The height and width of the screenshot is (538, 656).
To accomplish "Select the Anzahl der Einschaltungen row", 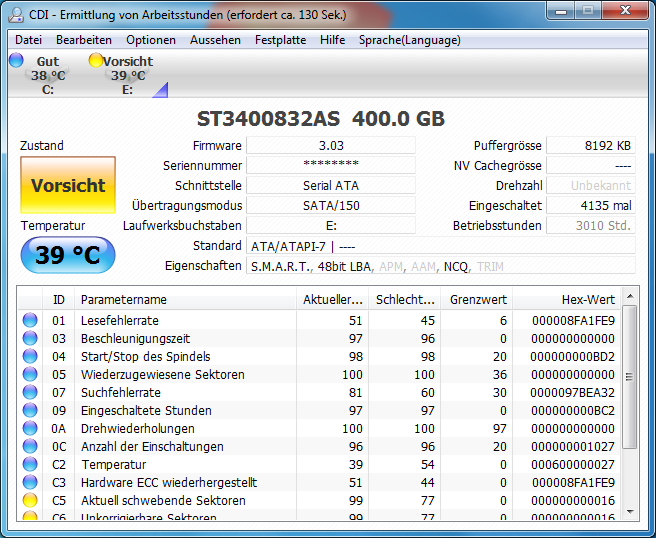I will 320,446.
